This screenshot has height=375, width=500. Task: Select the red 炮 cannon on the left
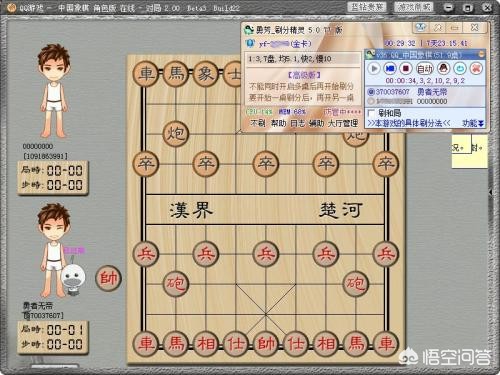click(x=176, y=283)
